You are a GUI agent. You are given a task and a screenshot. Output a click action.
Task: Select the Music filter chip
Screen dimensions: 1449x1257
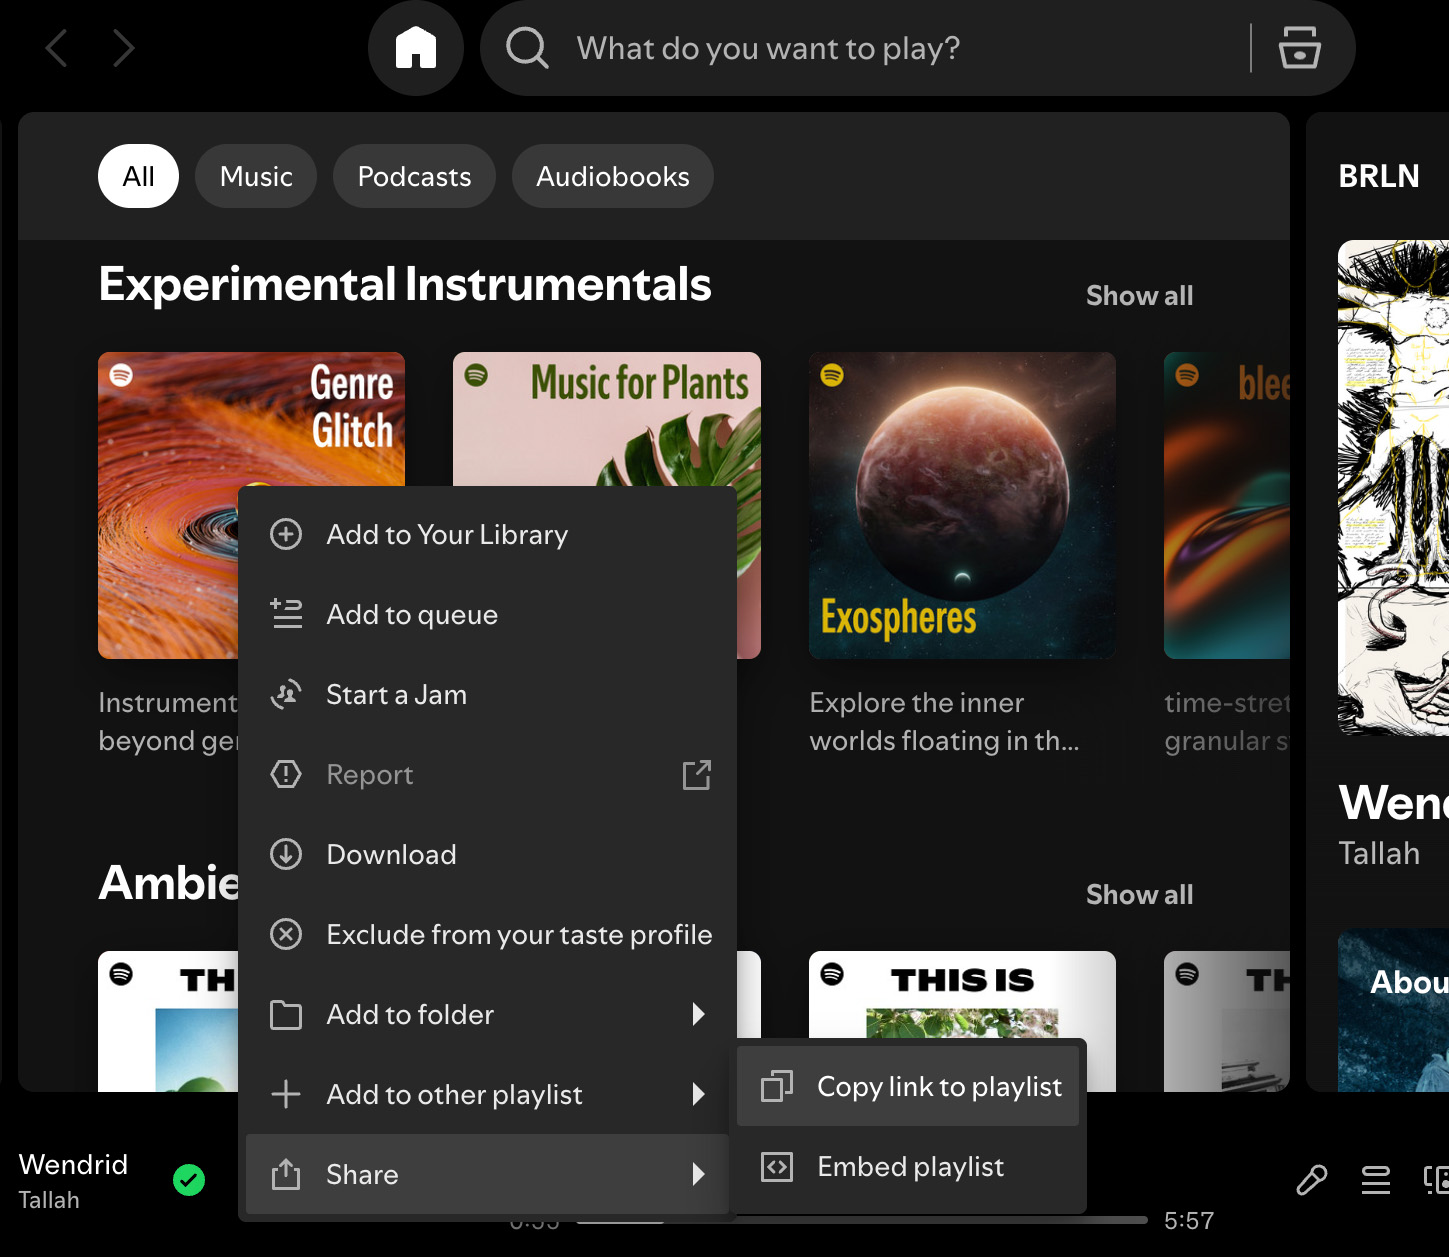point(255,176)
